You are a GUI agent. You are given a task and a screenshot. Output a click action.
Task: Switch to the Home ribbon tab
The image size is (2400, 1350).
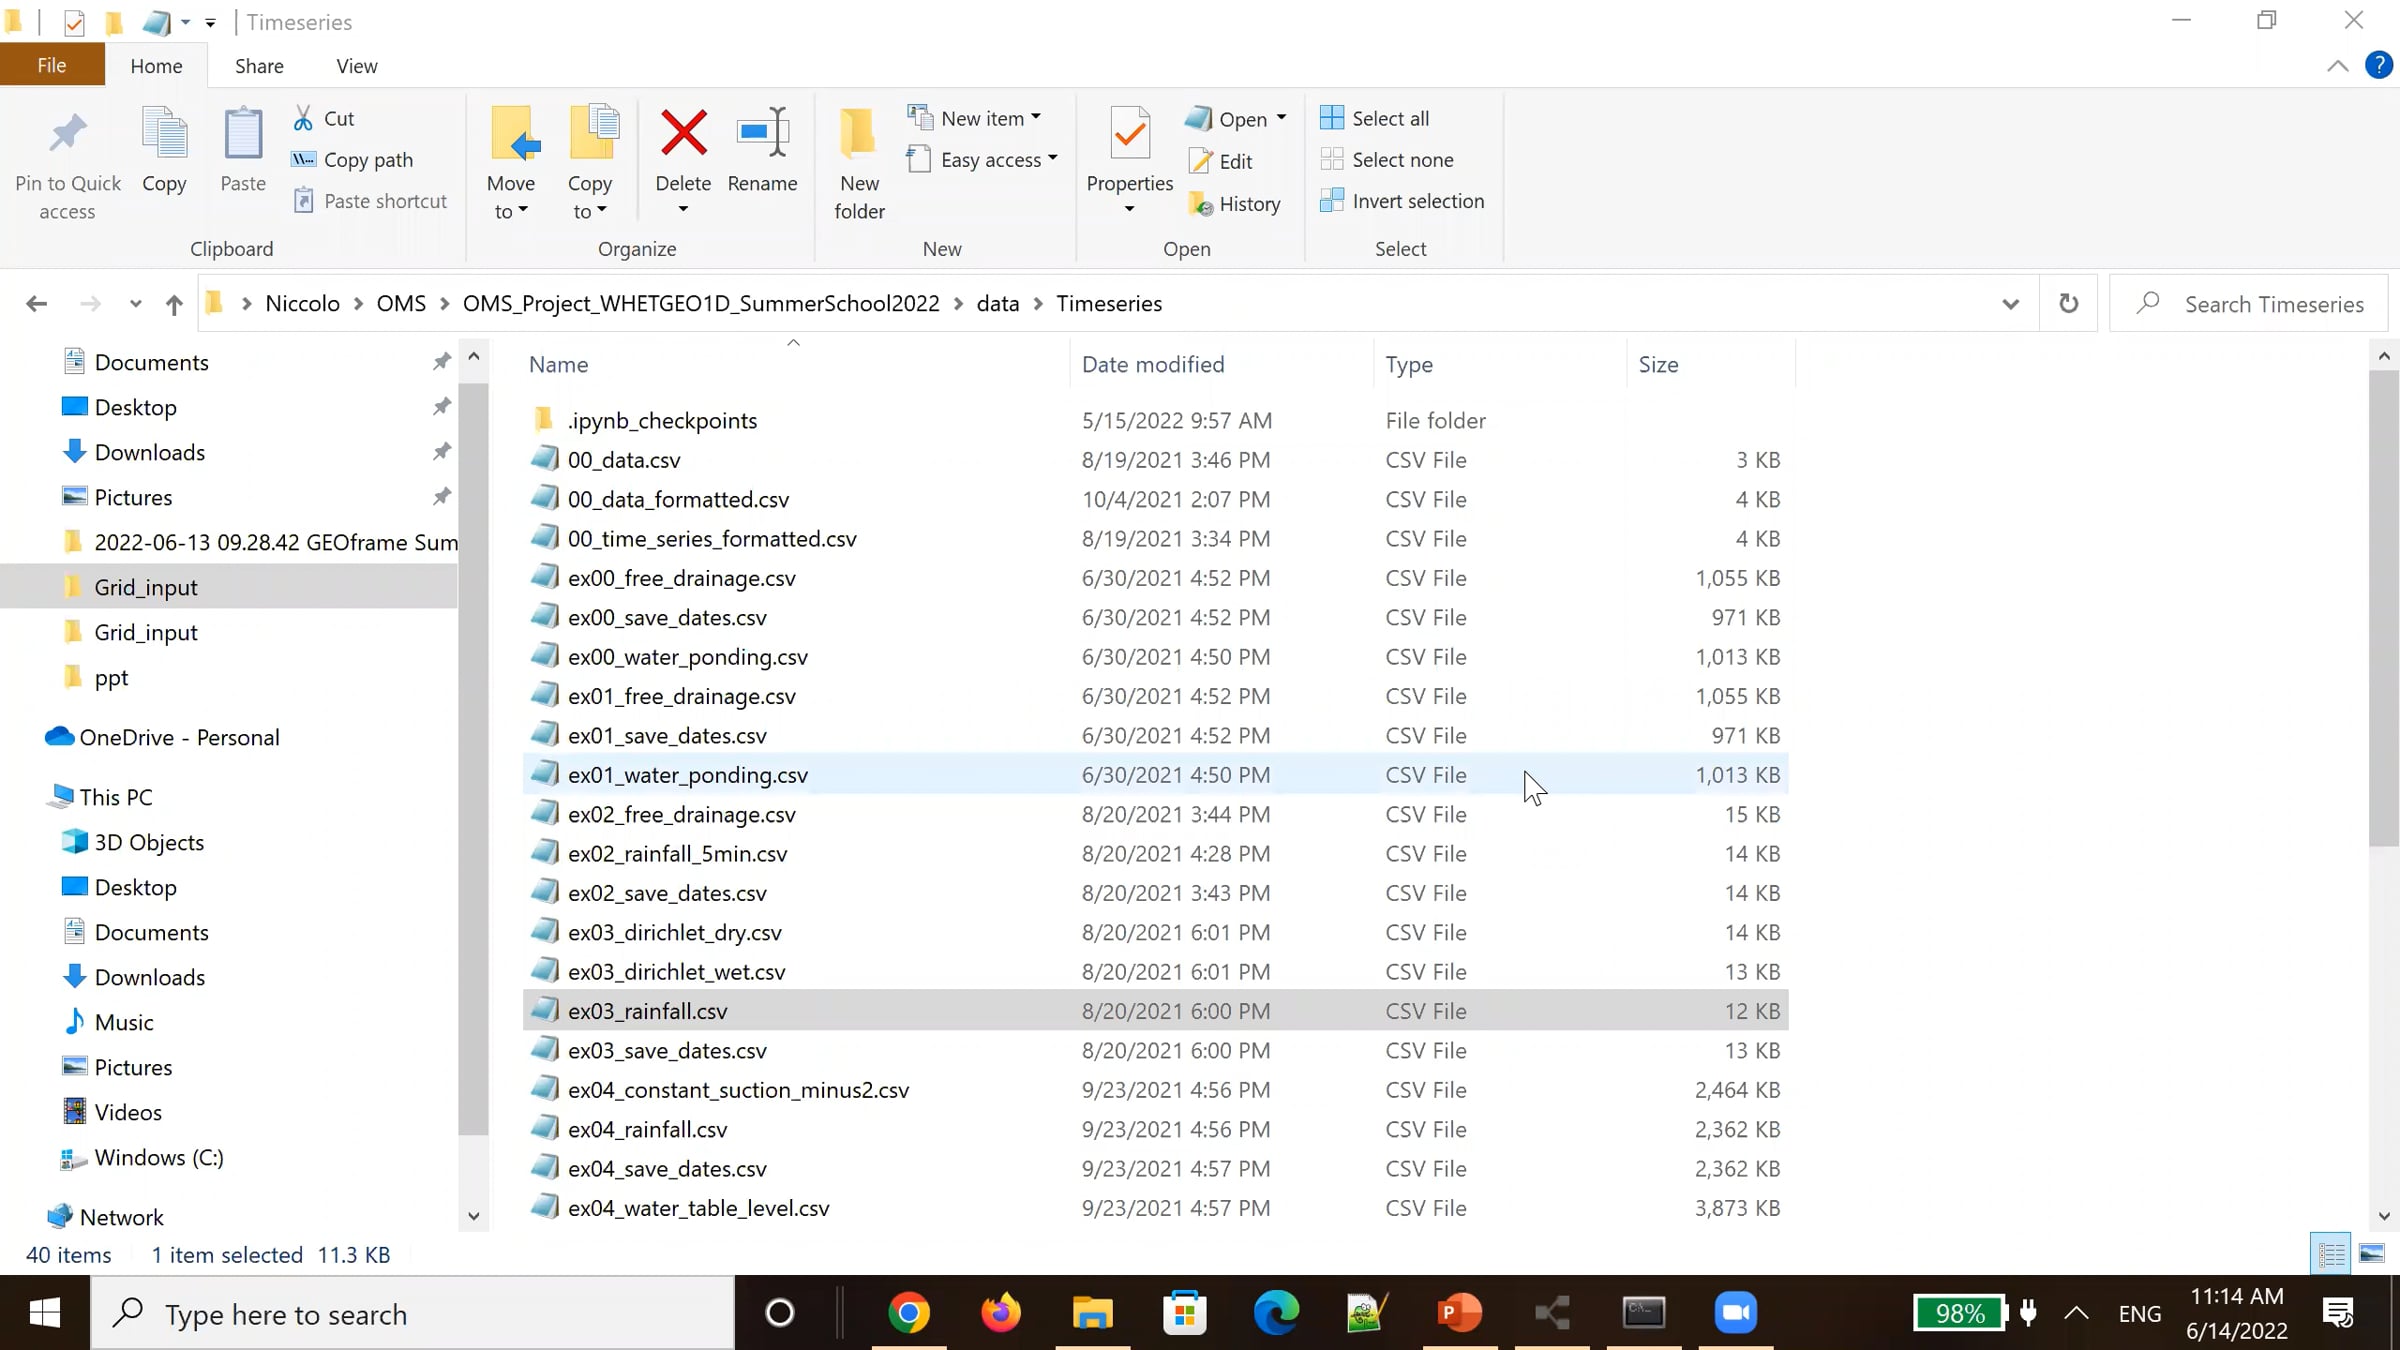[156, 66]
